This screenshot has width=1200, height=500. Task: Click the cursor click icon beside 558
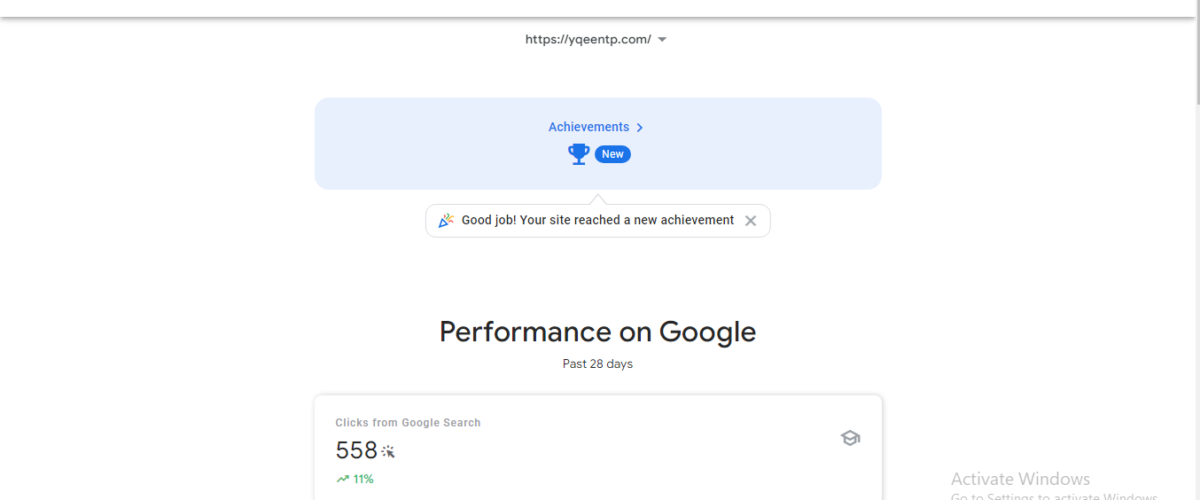(x=389, y=452)
